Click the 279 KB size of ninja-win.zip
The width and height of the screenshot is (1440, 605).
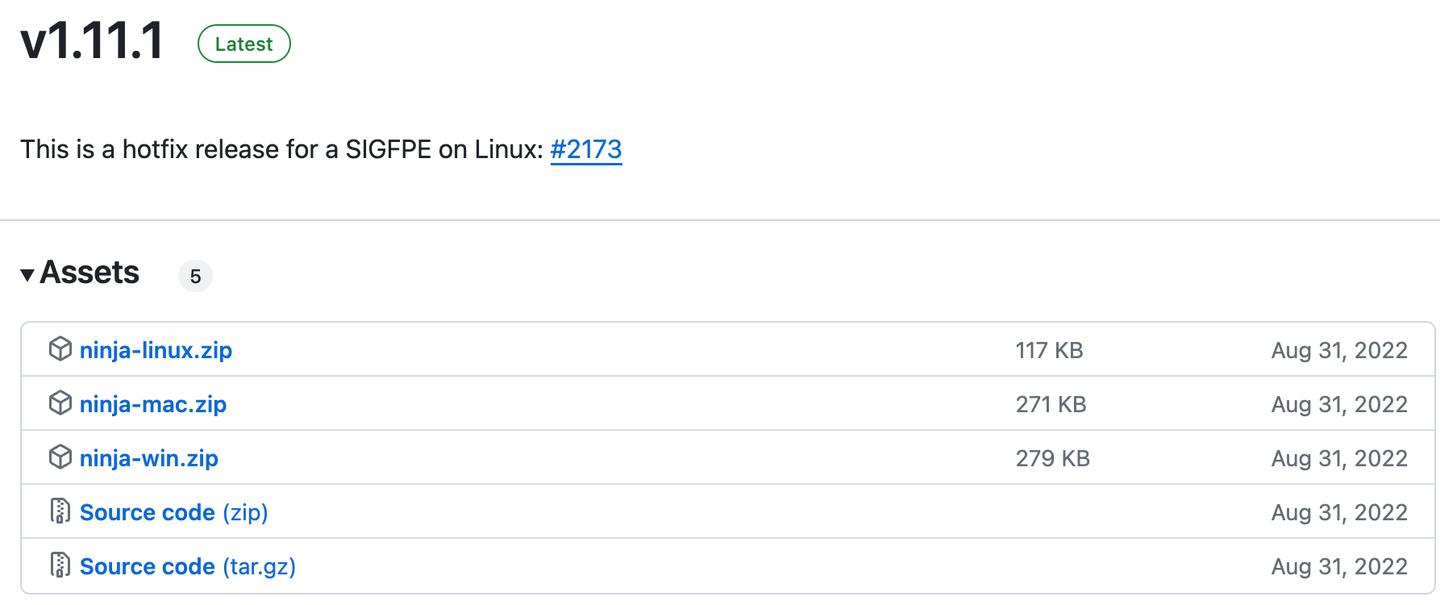tap(1052, 459)
